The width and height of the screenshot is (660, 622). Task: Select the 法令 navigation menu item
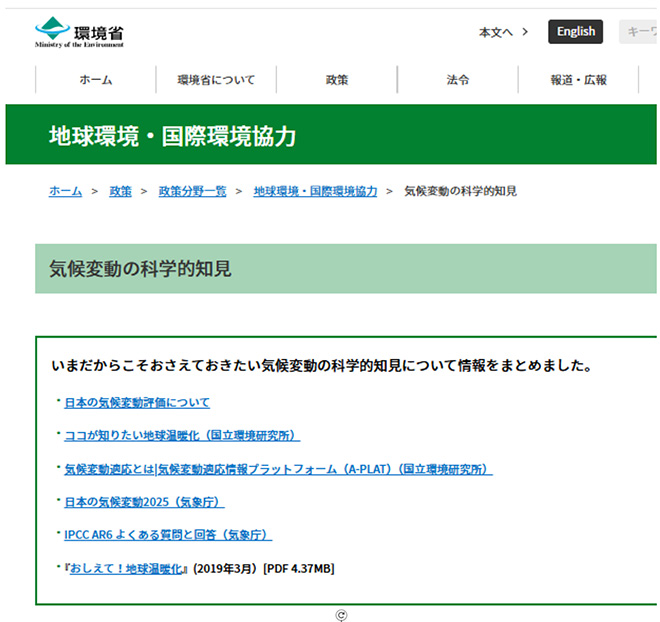point(458,80)
